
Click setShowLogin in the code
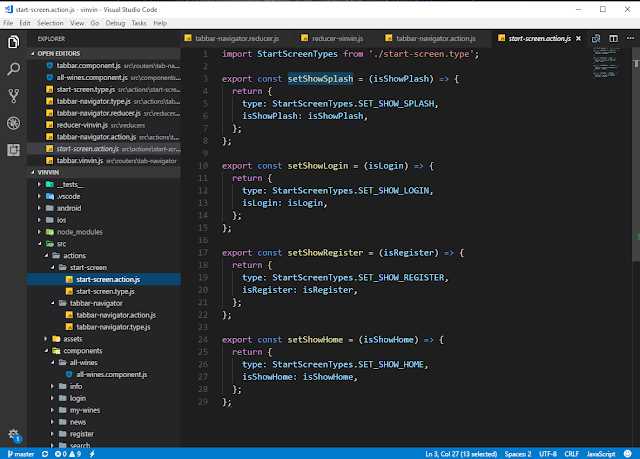click(x=318, y=166)
